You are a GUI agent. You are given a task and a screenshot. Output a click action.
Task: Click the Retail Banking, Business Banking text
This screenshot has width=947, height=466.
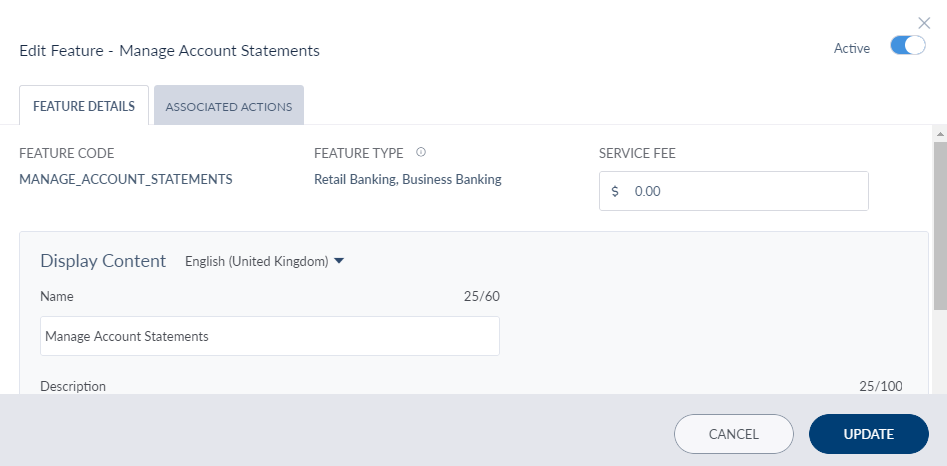(407, 180)
